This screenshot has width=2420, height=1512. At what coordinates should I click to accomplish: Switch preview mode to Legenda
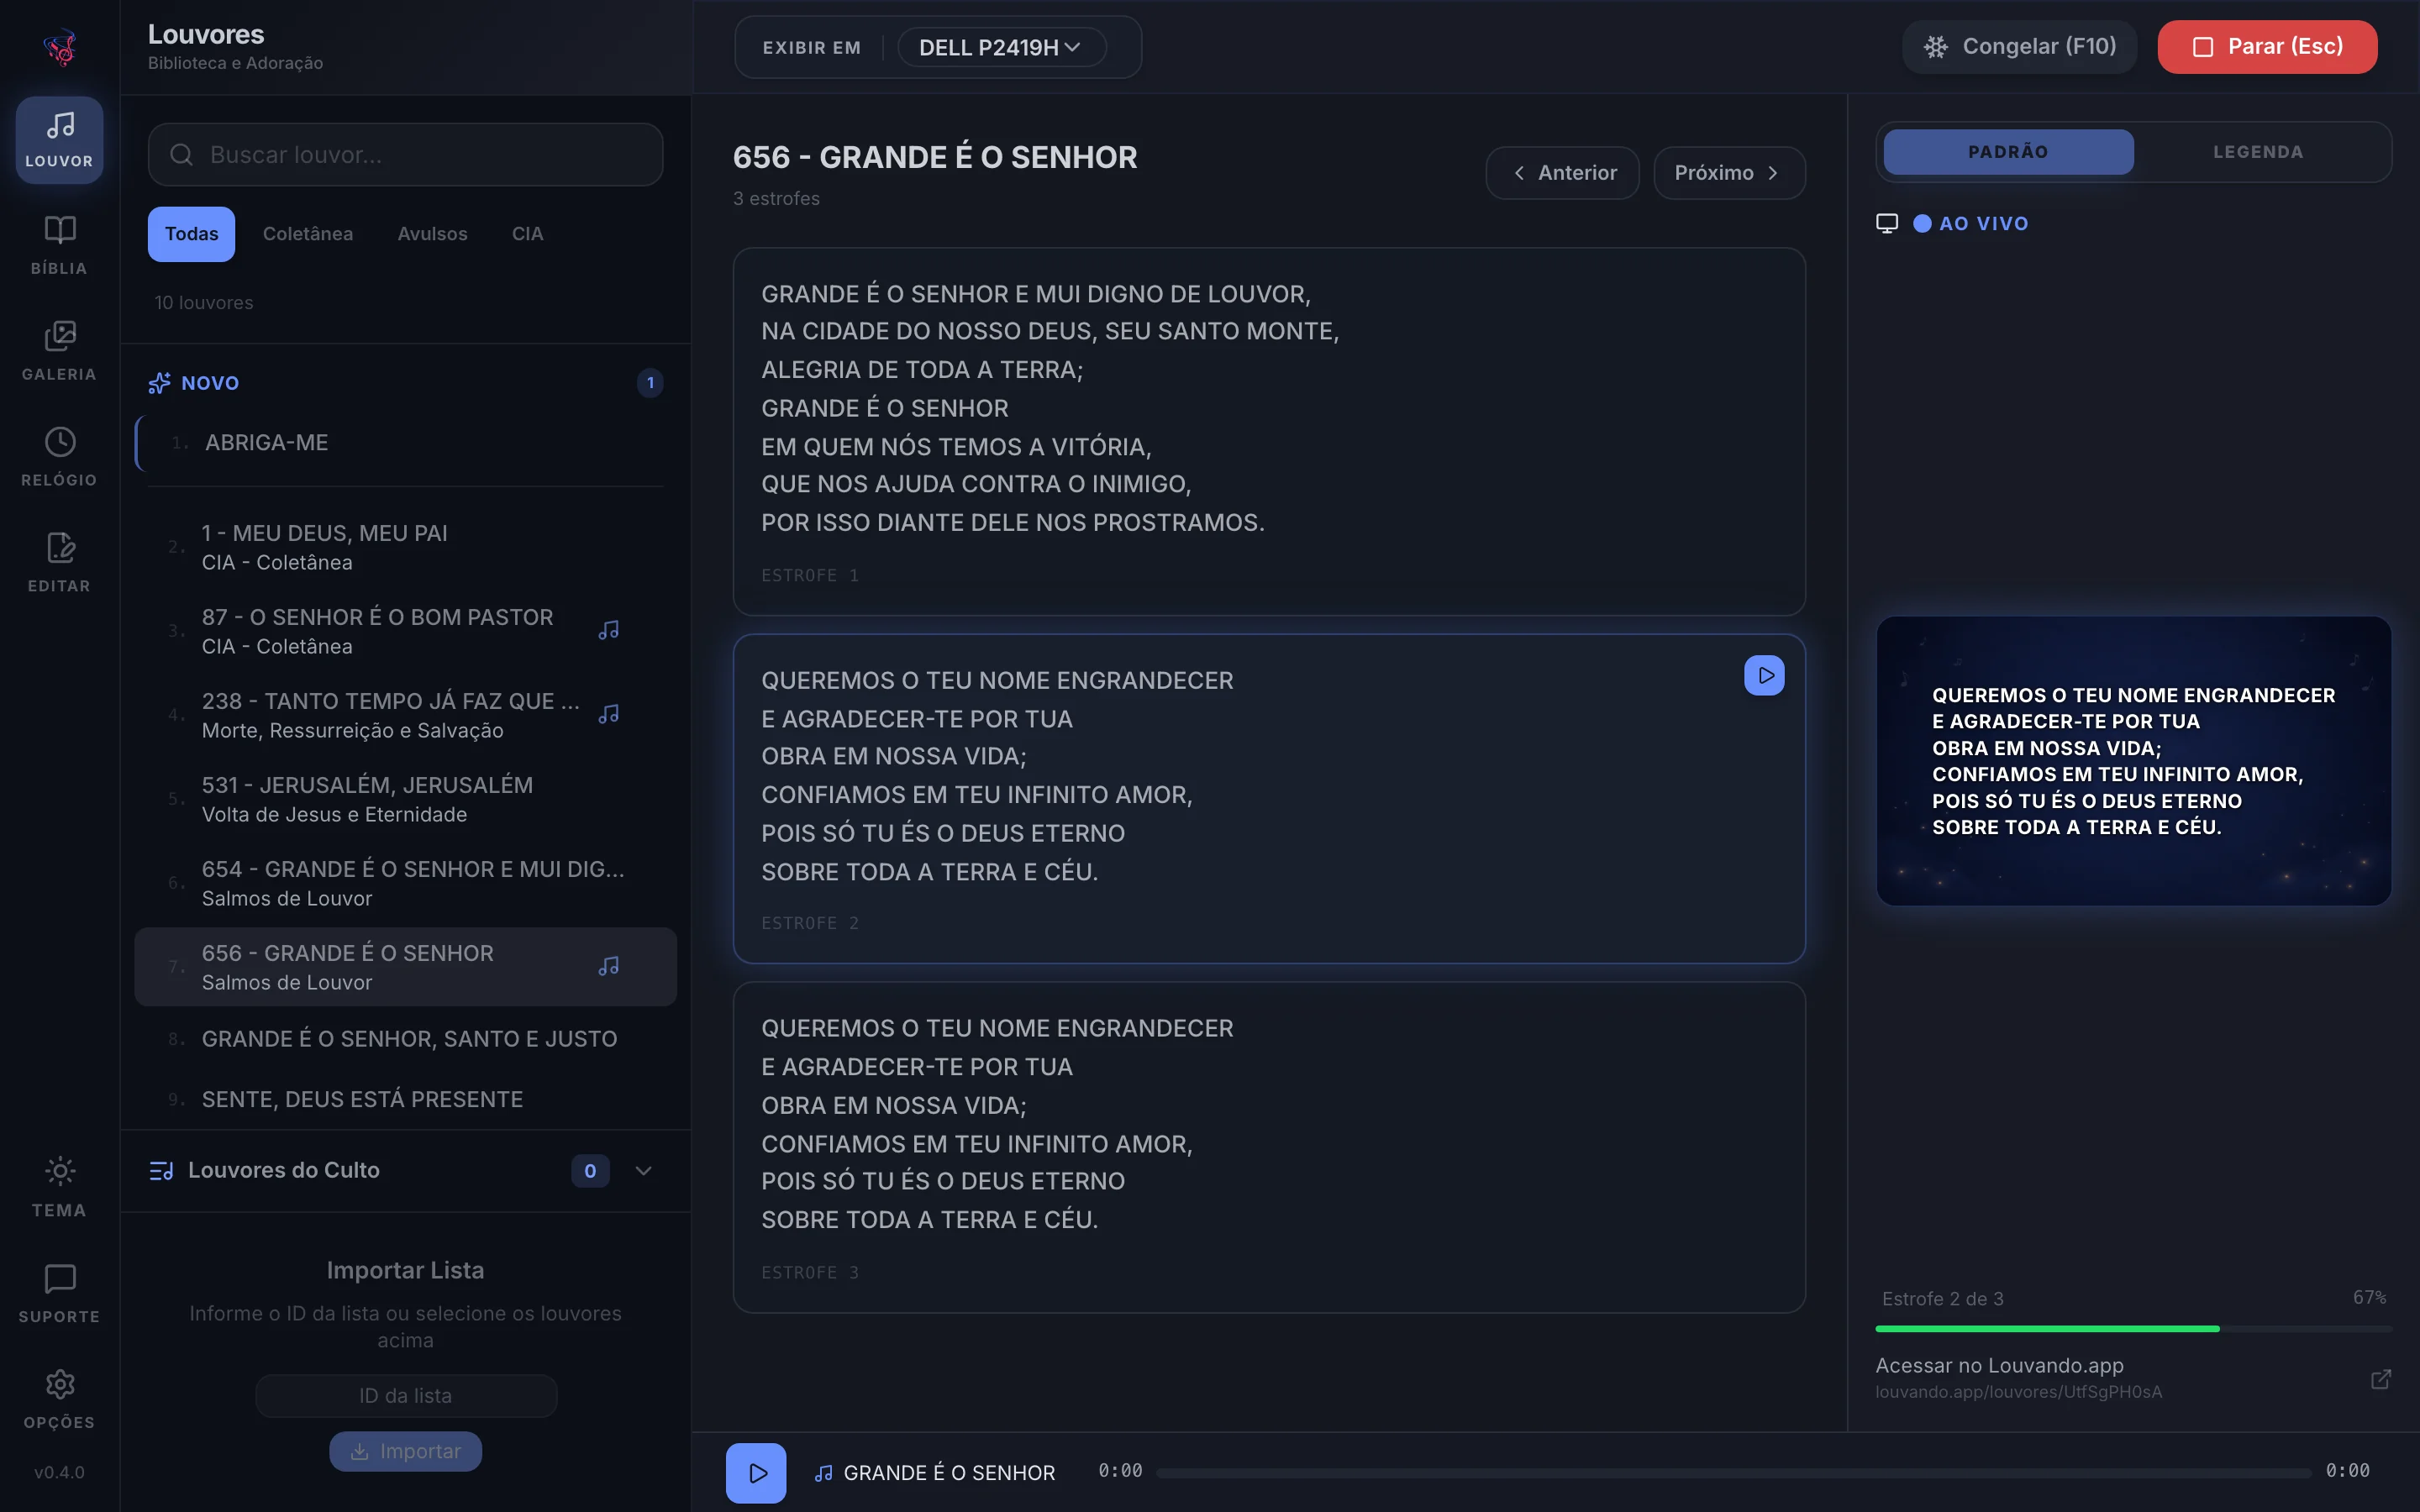2258,152
